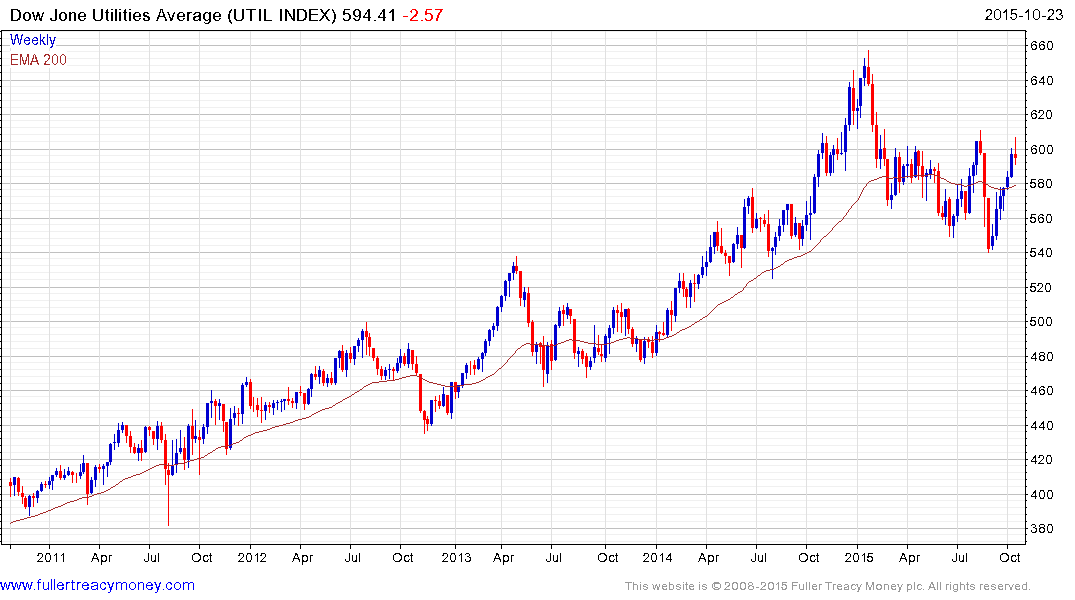1075x600 pixels.
Task: Click the Weekly timeframe label
Action: tap(33, 40)
